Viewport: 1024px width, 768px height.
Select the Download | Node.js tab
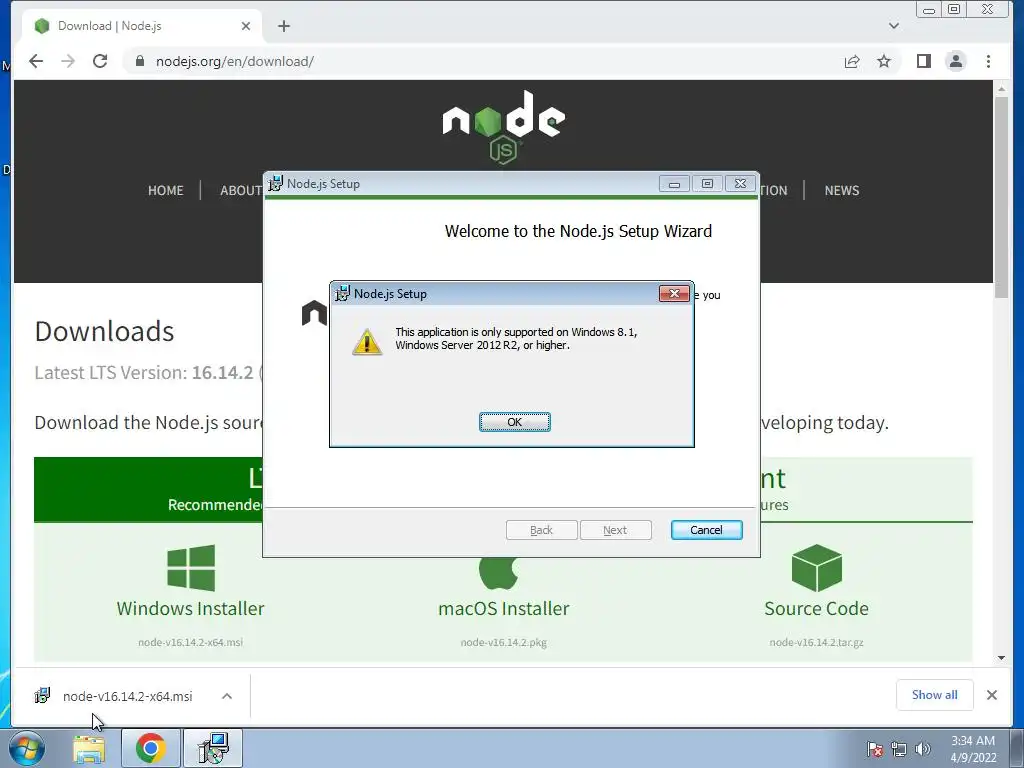[142, 26]
